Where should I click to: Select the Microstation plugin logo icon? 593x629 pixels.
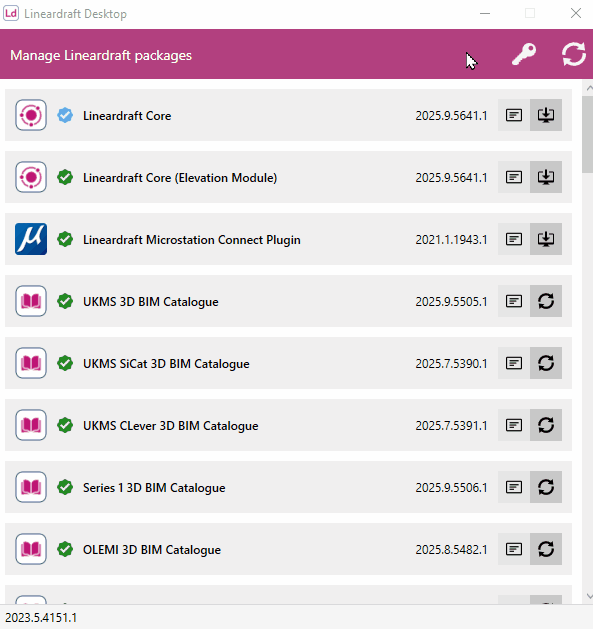tap(31, 239)
